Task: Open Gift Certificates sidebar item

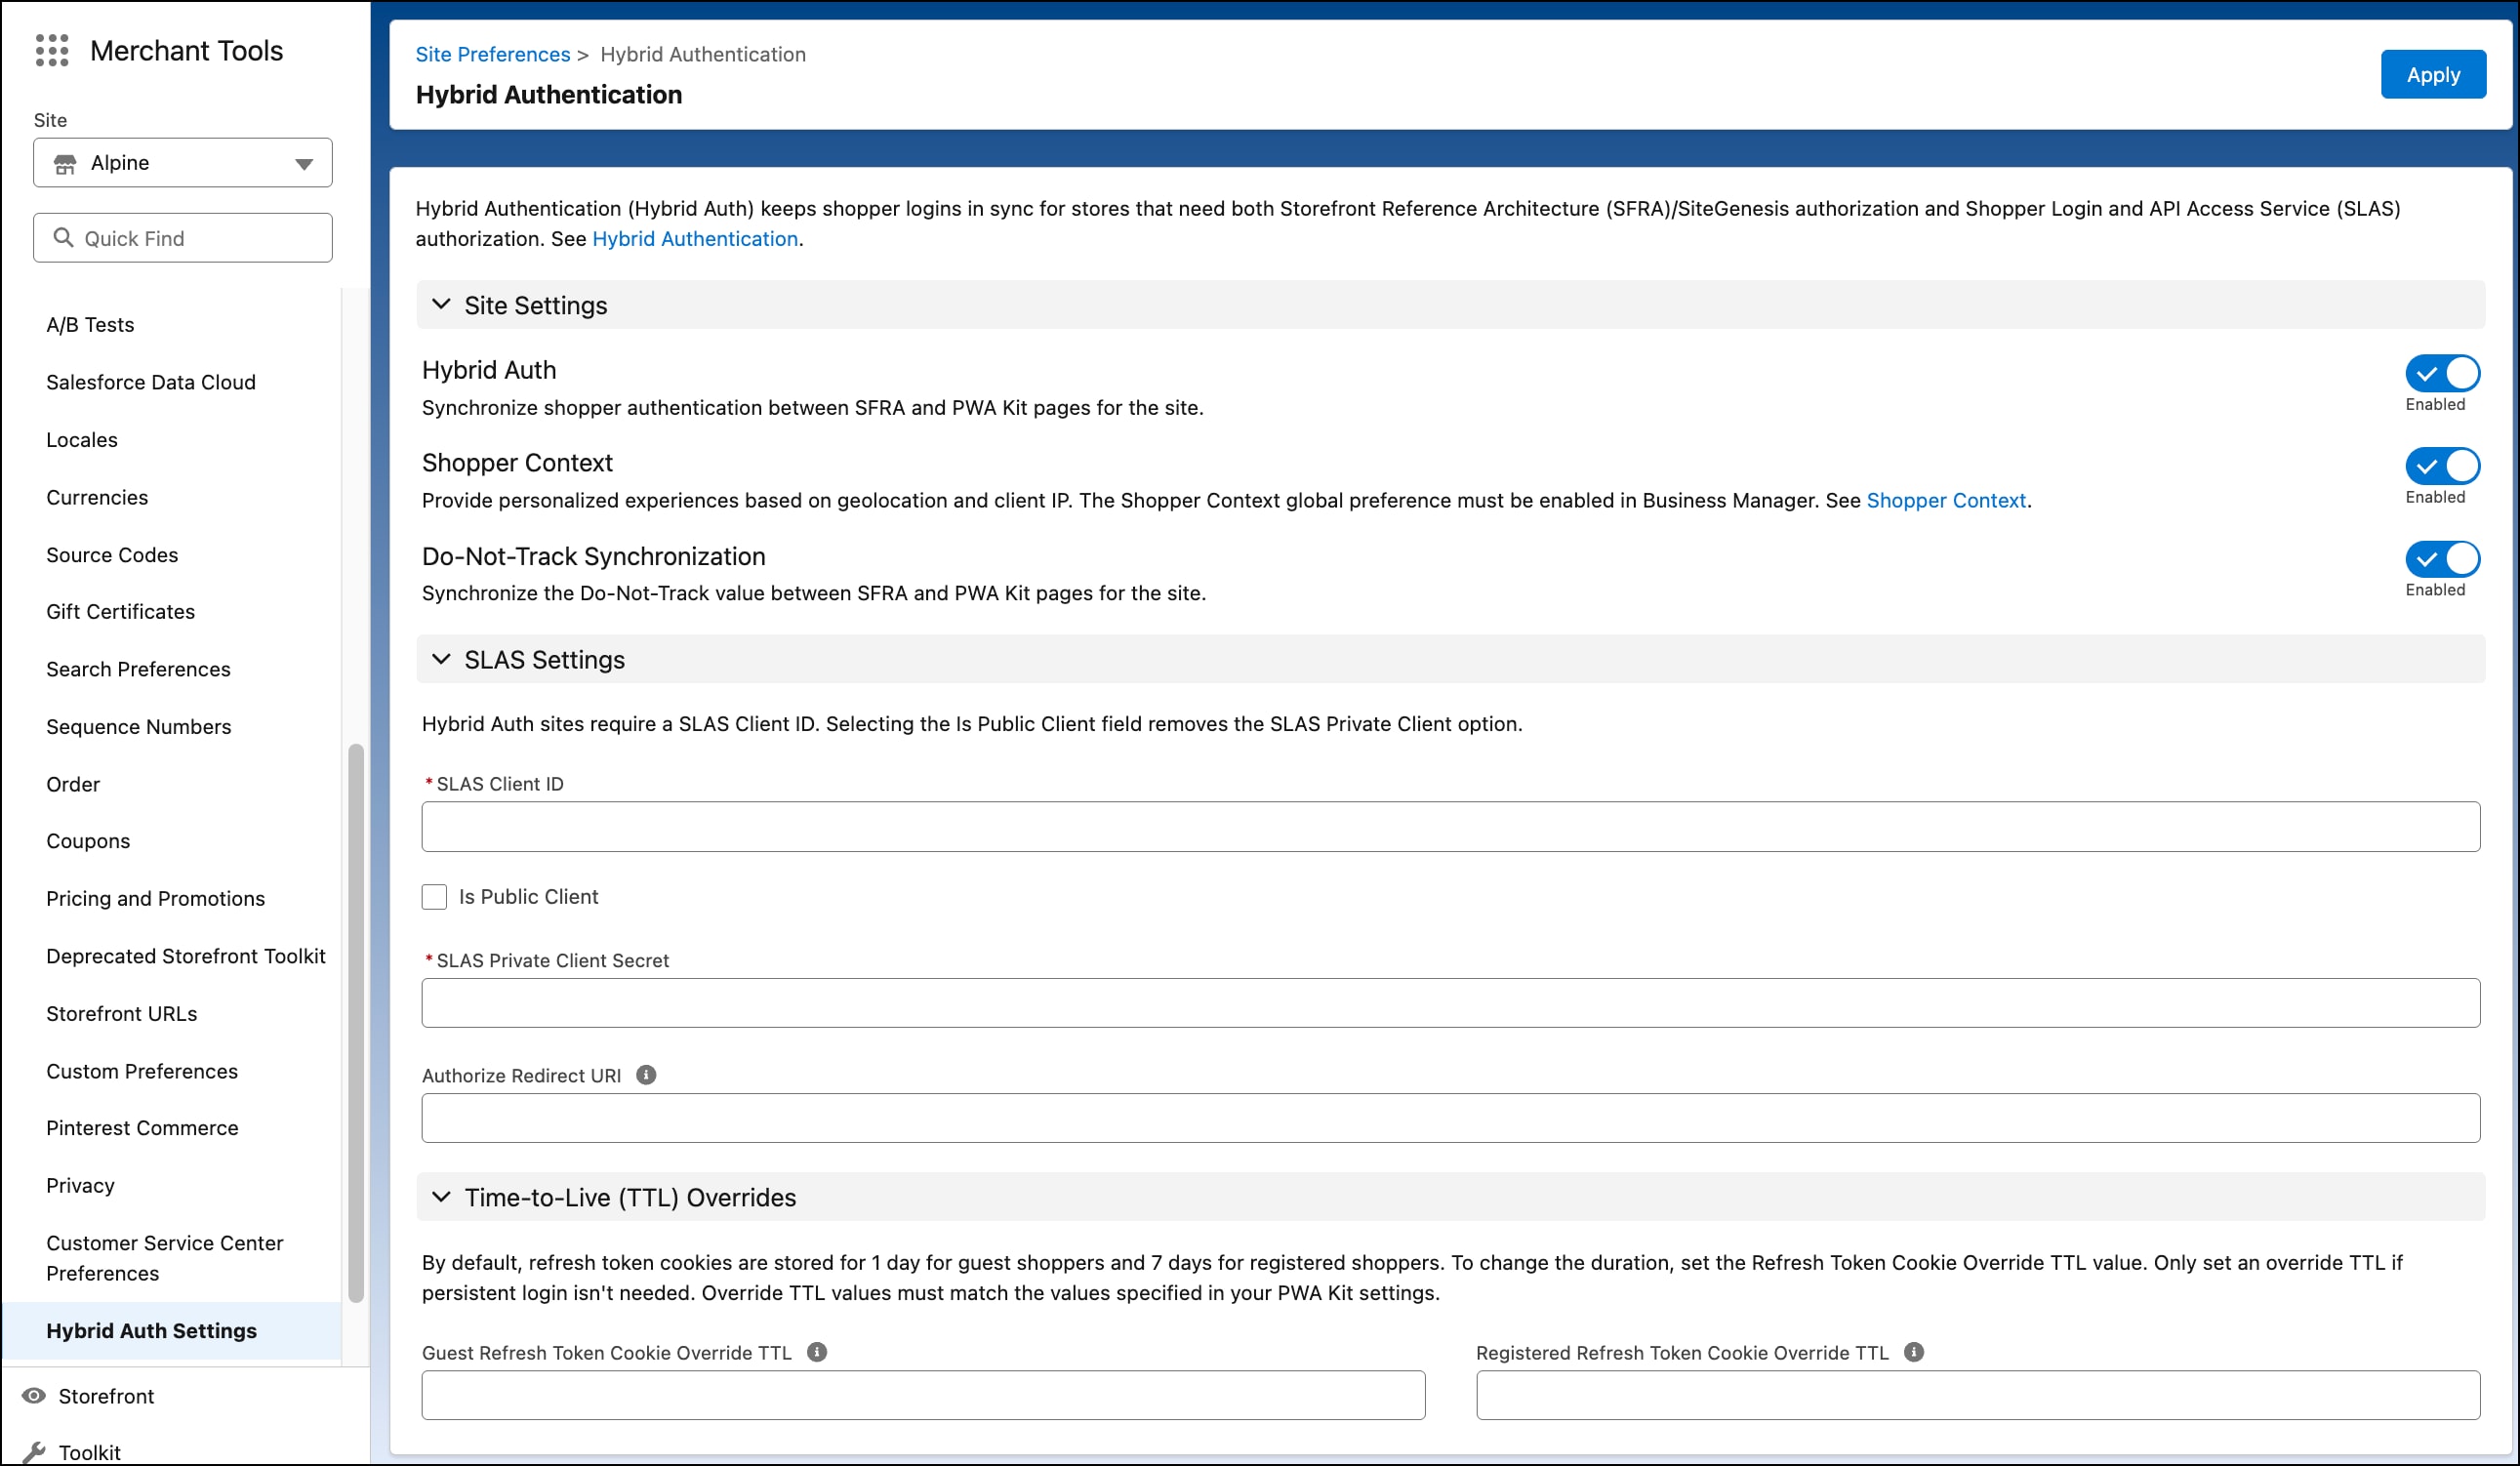Action: [x=121, y=612]
